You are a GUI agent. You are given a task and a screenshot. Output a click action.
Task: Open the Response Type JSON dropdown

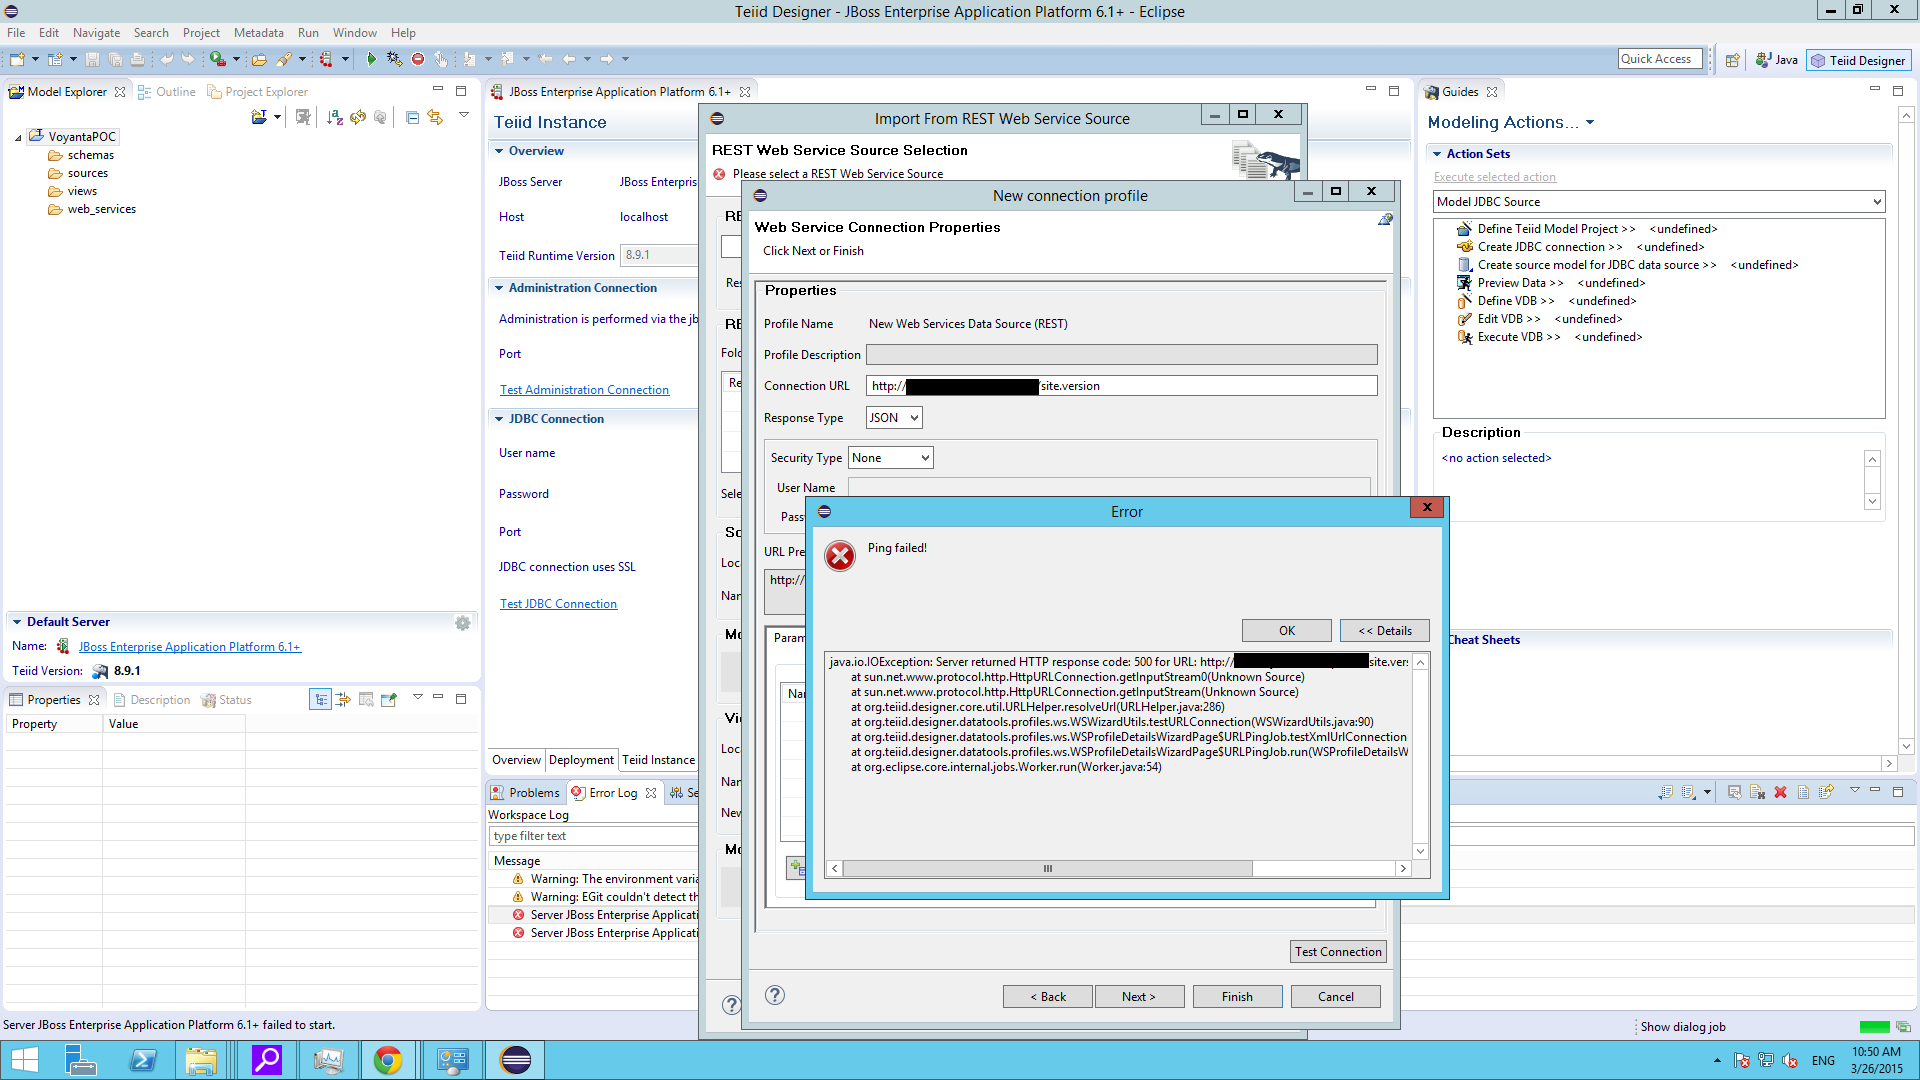893,418
